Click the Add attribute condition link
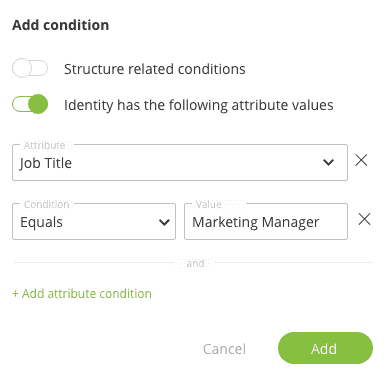The width and height of the screenshot is (385, 377). pos(82,294)
